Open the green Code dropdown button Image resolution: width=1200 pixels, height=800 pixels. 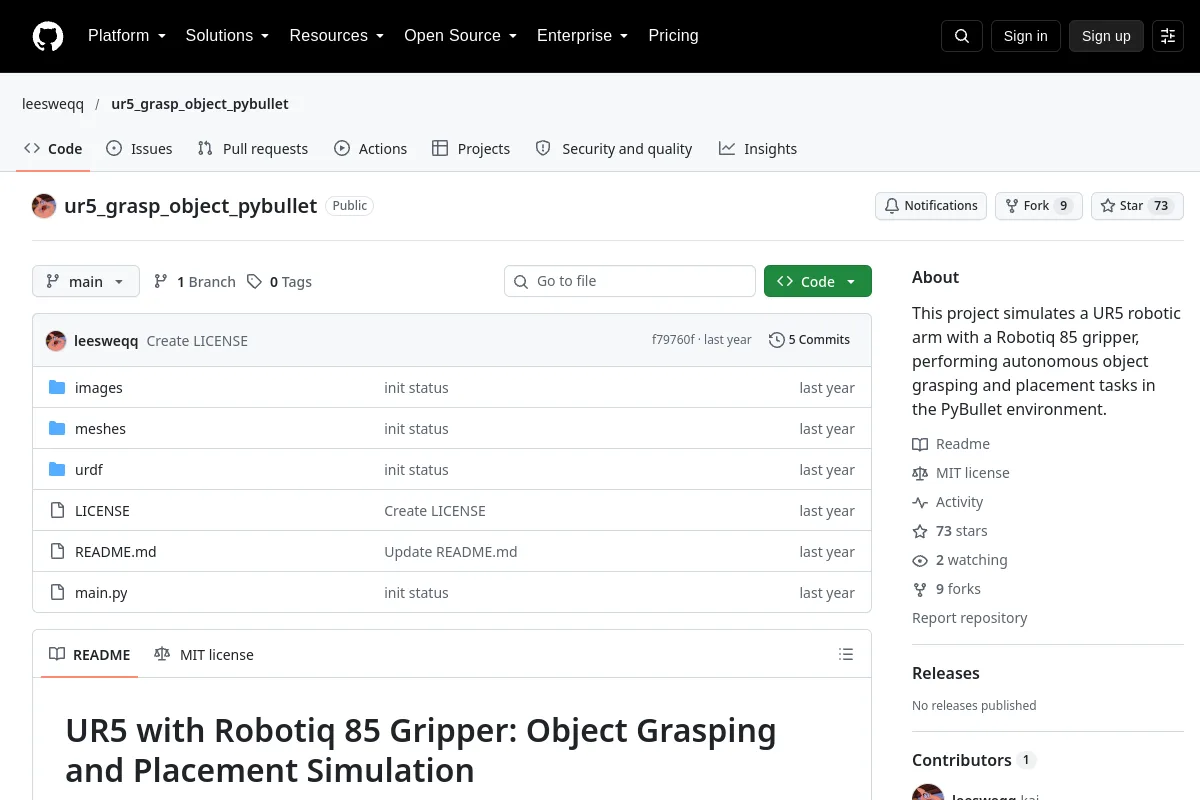[818, 282]
